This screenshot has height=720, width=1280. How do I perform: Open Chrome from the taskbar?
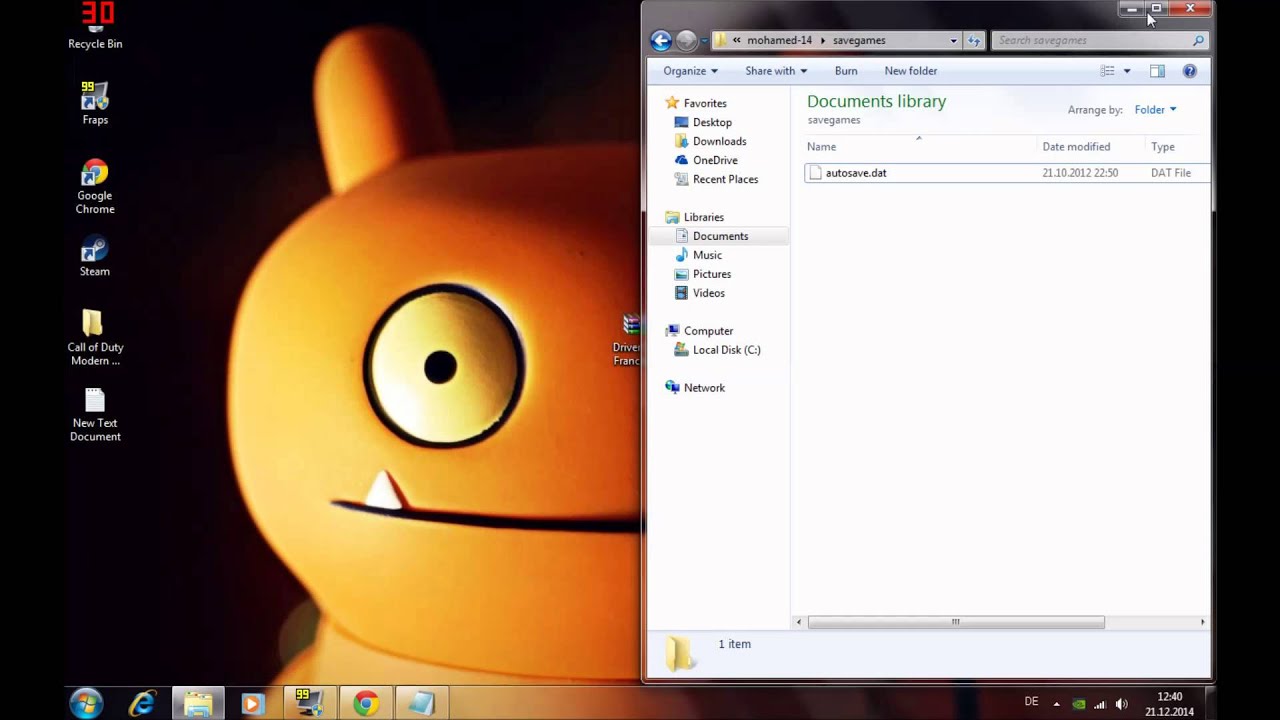pyautogui.click(x=365, y=704)
